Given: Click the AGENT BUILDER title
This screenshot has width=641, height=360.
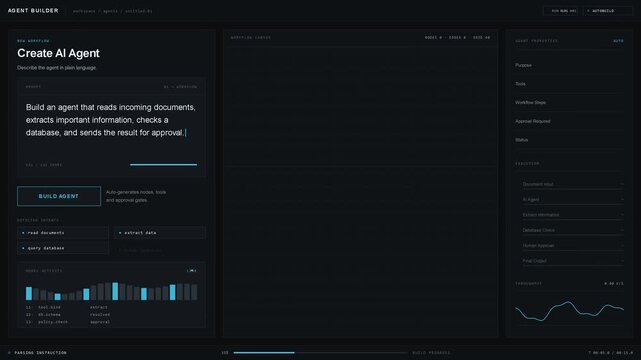Looking at the screenshot, I should tap(33, 11).
